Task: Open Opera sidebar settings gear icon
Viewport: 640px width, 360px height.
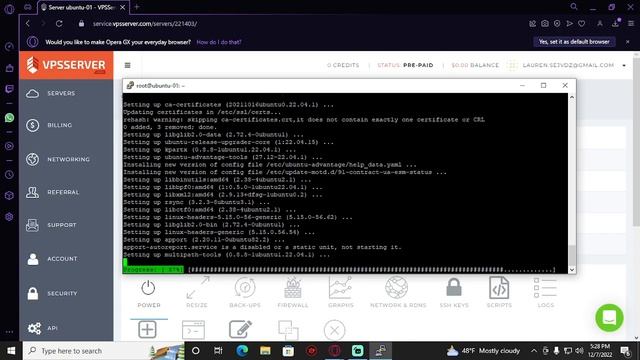Action: click(x=9, y=216)
